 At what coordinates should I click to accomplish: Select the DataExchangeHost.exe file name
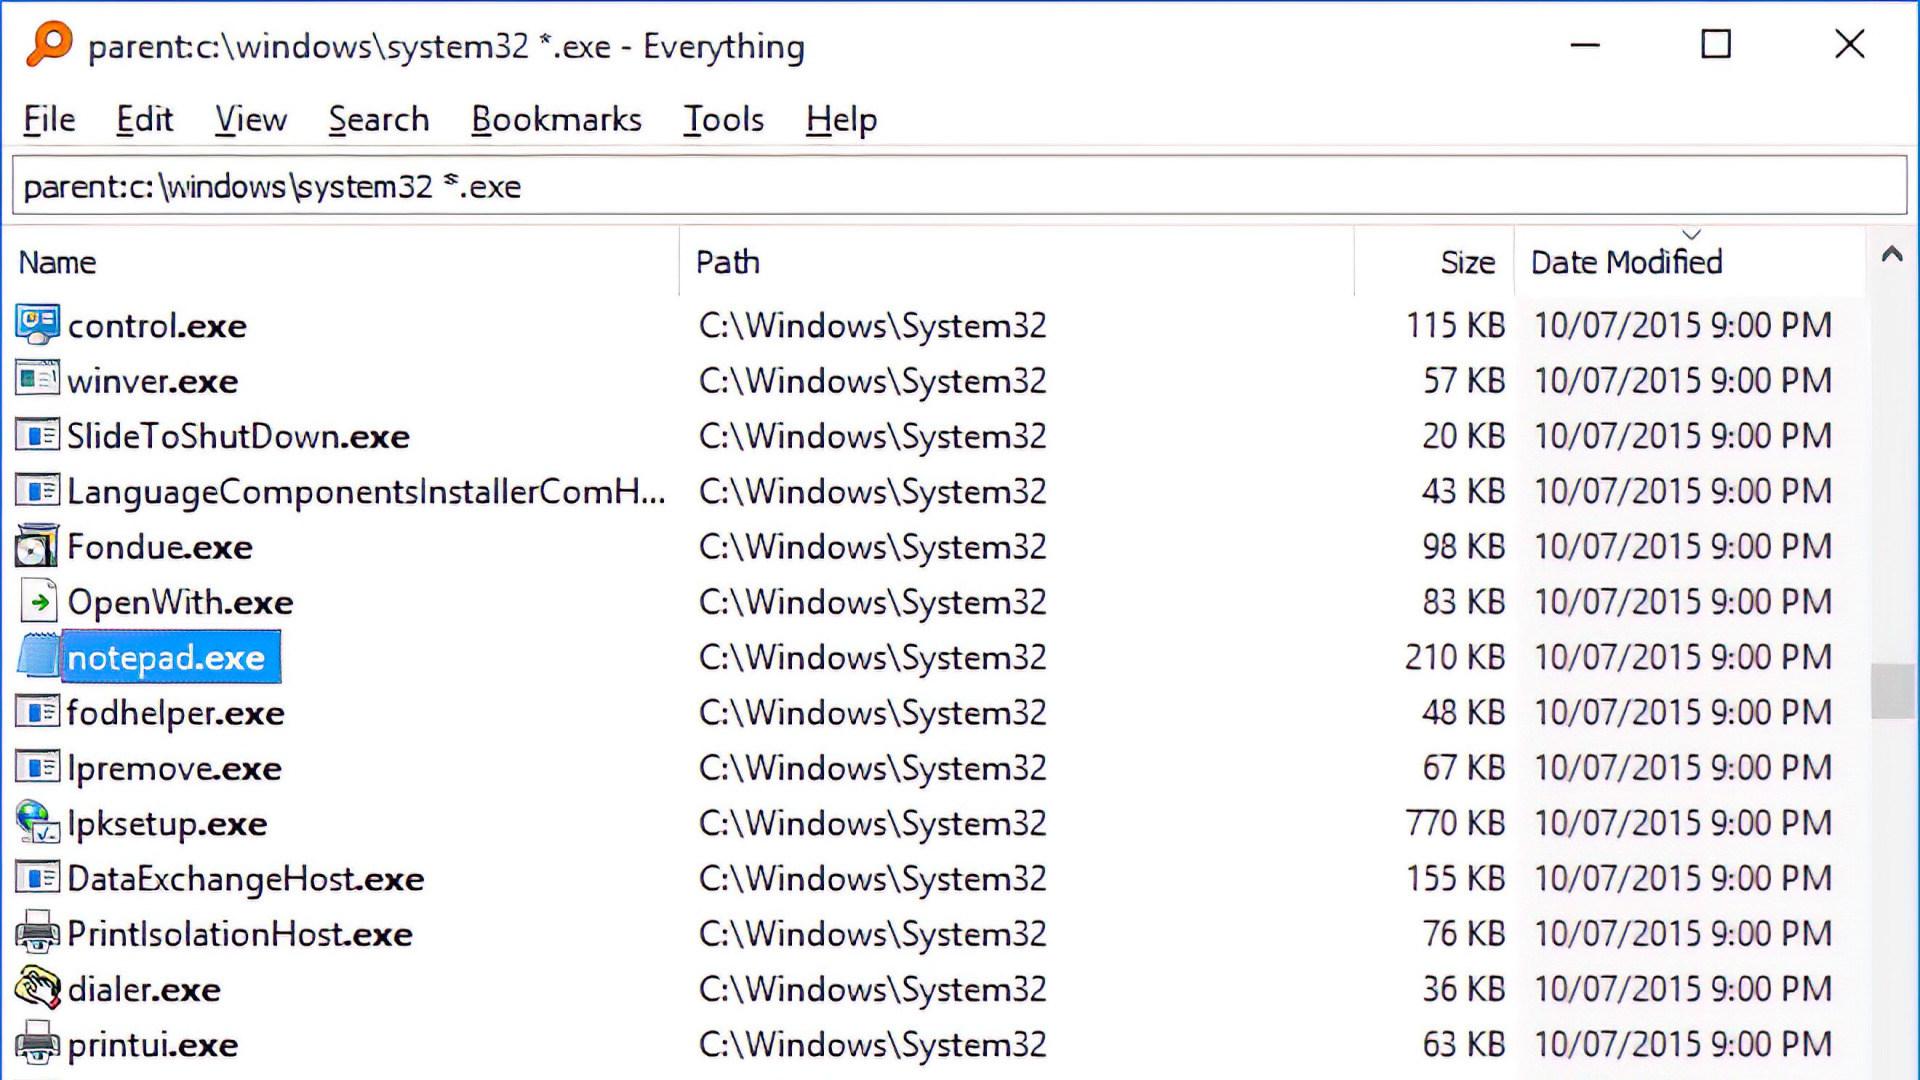(246, 879)
